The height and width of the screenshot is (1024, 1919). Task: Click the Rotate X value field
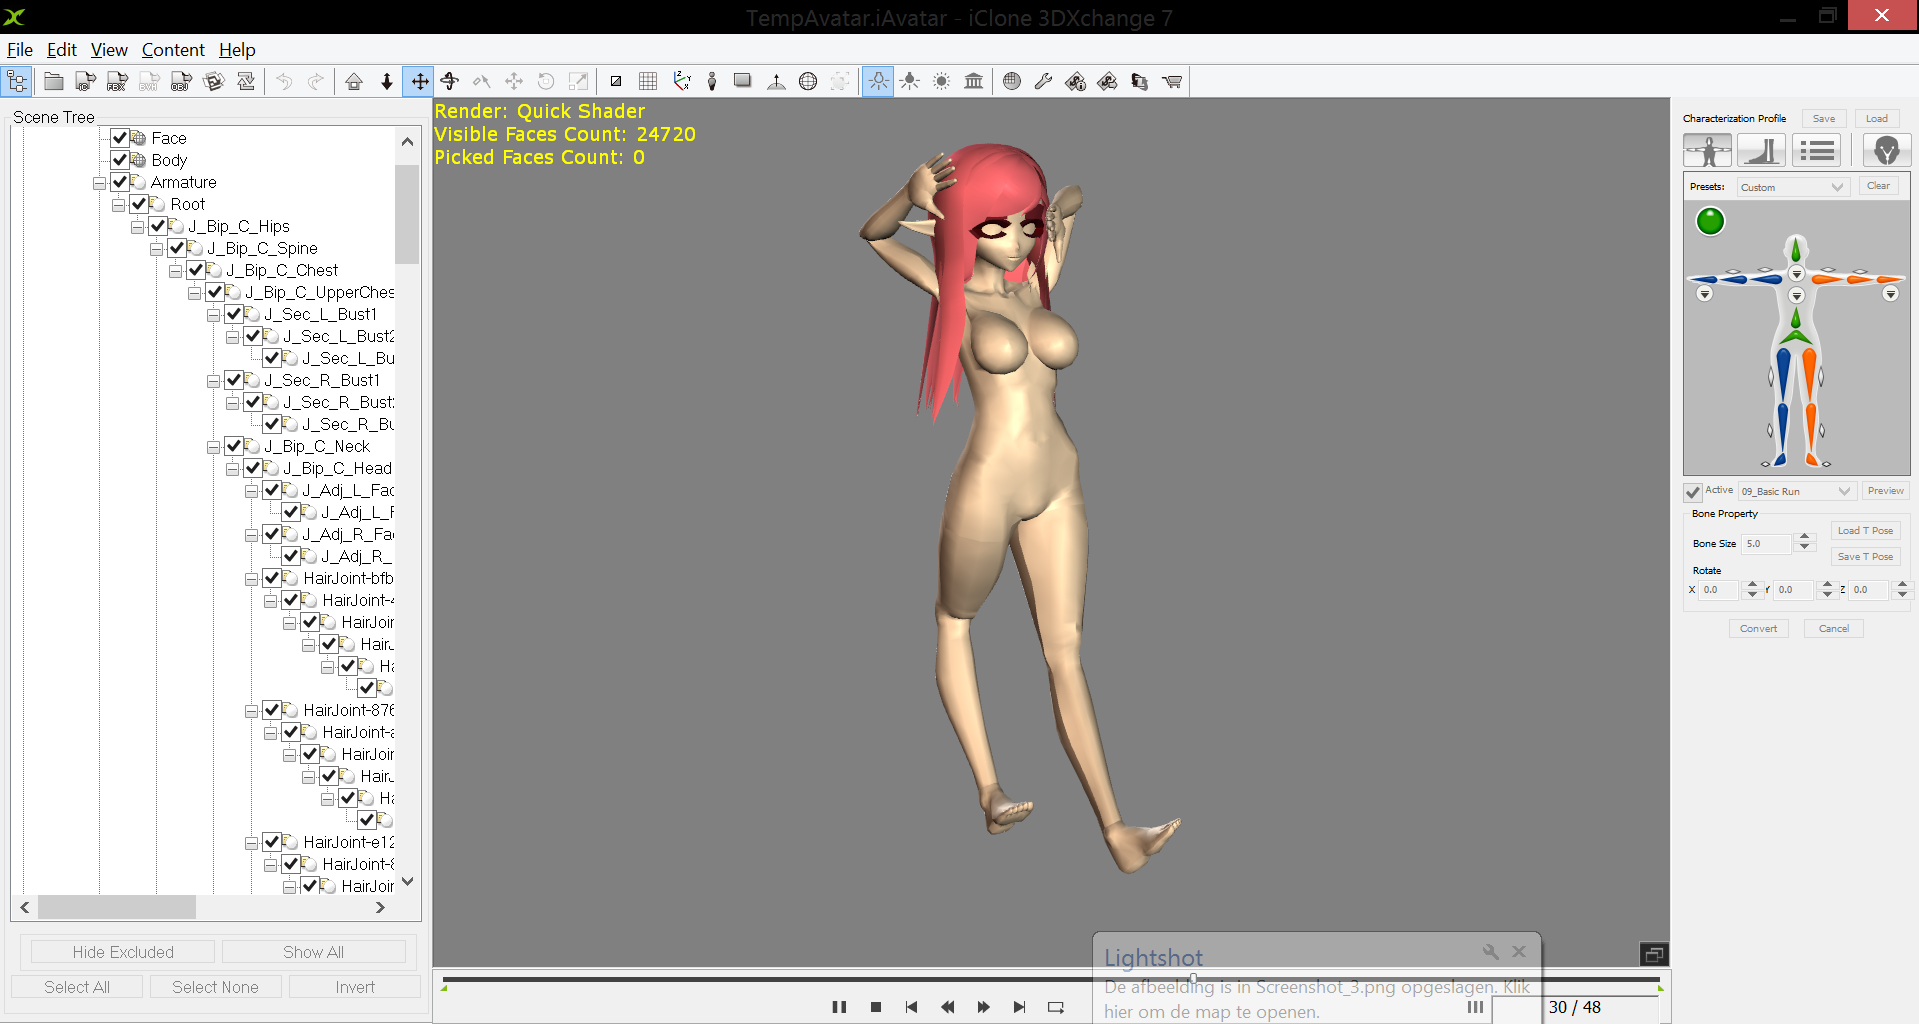[x=1718, y=589]
